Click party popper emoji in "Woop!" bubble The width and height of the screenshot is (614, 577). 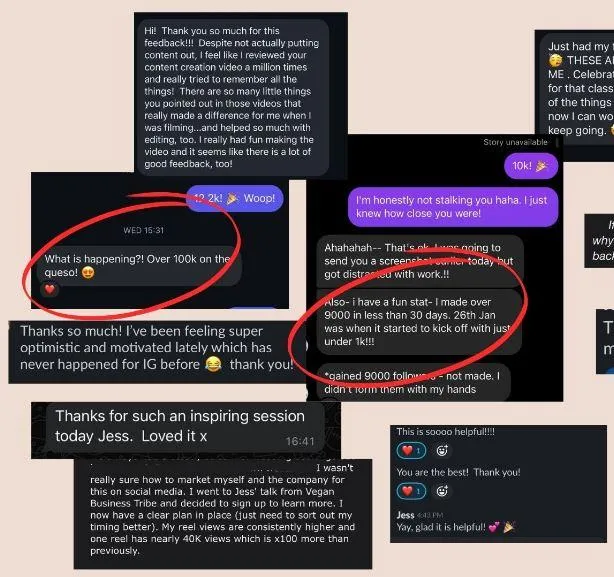[233, 198]
